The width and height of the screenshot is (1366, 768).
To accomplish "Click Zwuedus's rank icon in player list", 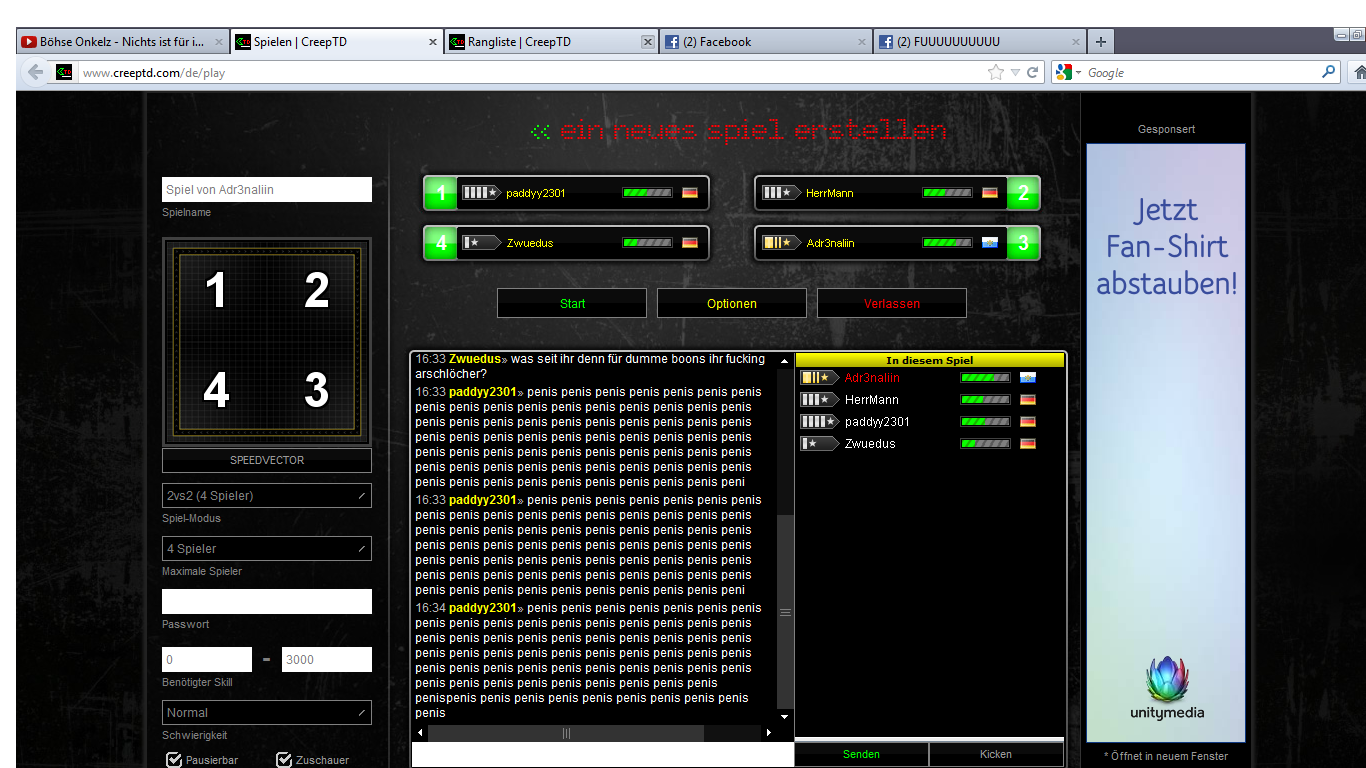I will (x=819, y=444).
